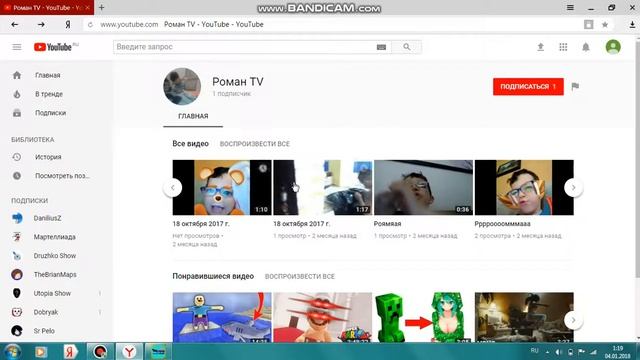This screenshot has height=360, width=640.
Task: Click the RU language indicator
Action: (535, 351)
